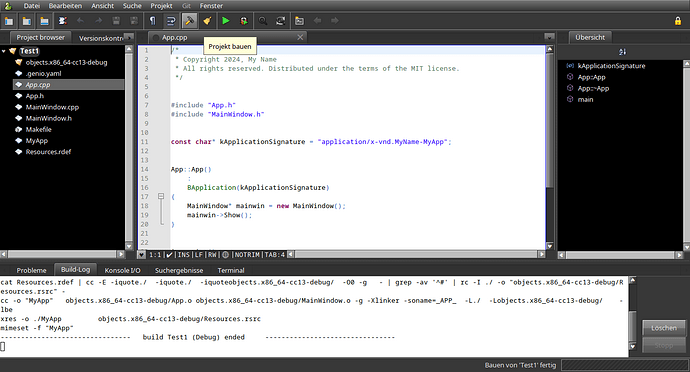Open the editor tab list dropdown
The width and height of the screenshot is (690, 372).
click(x=549, y=37)
